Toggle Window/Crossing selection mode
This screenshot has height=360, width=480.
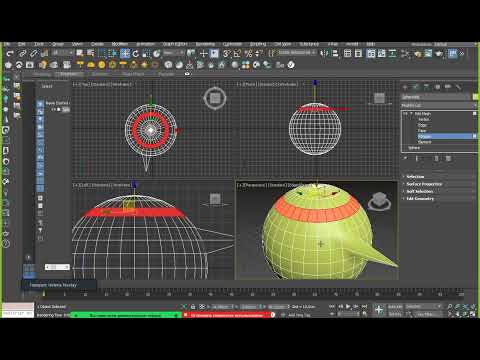click(113, 53)
